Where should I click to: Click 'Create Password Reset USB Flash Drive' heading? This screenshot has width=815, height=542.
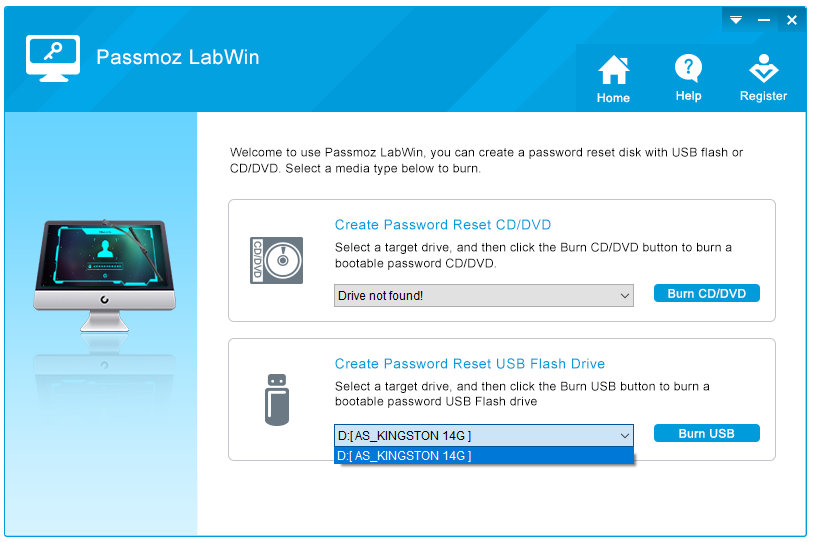point(470,364)
